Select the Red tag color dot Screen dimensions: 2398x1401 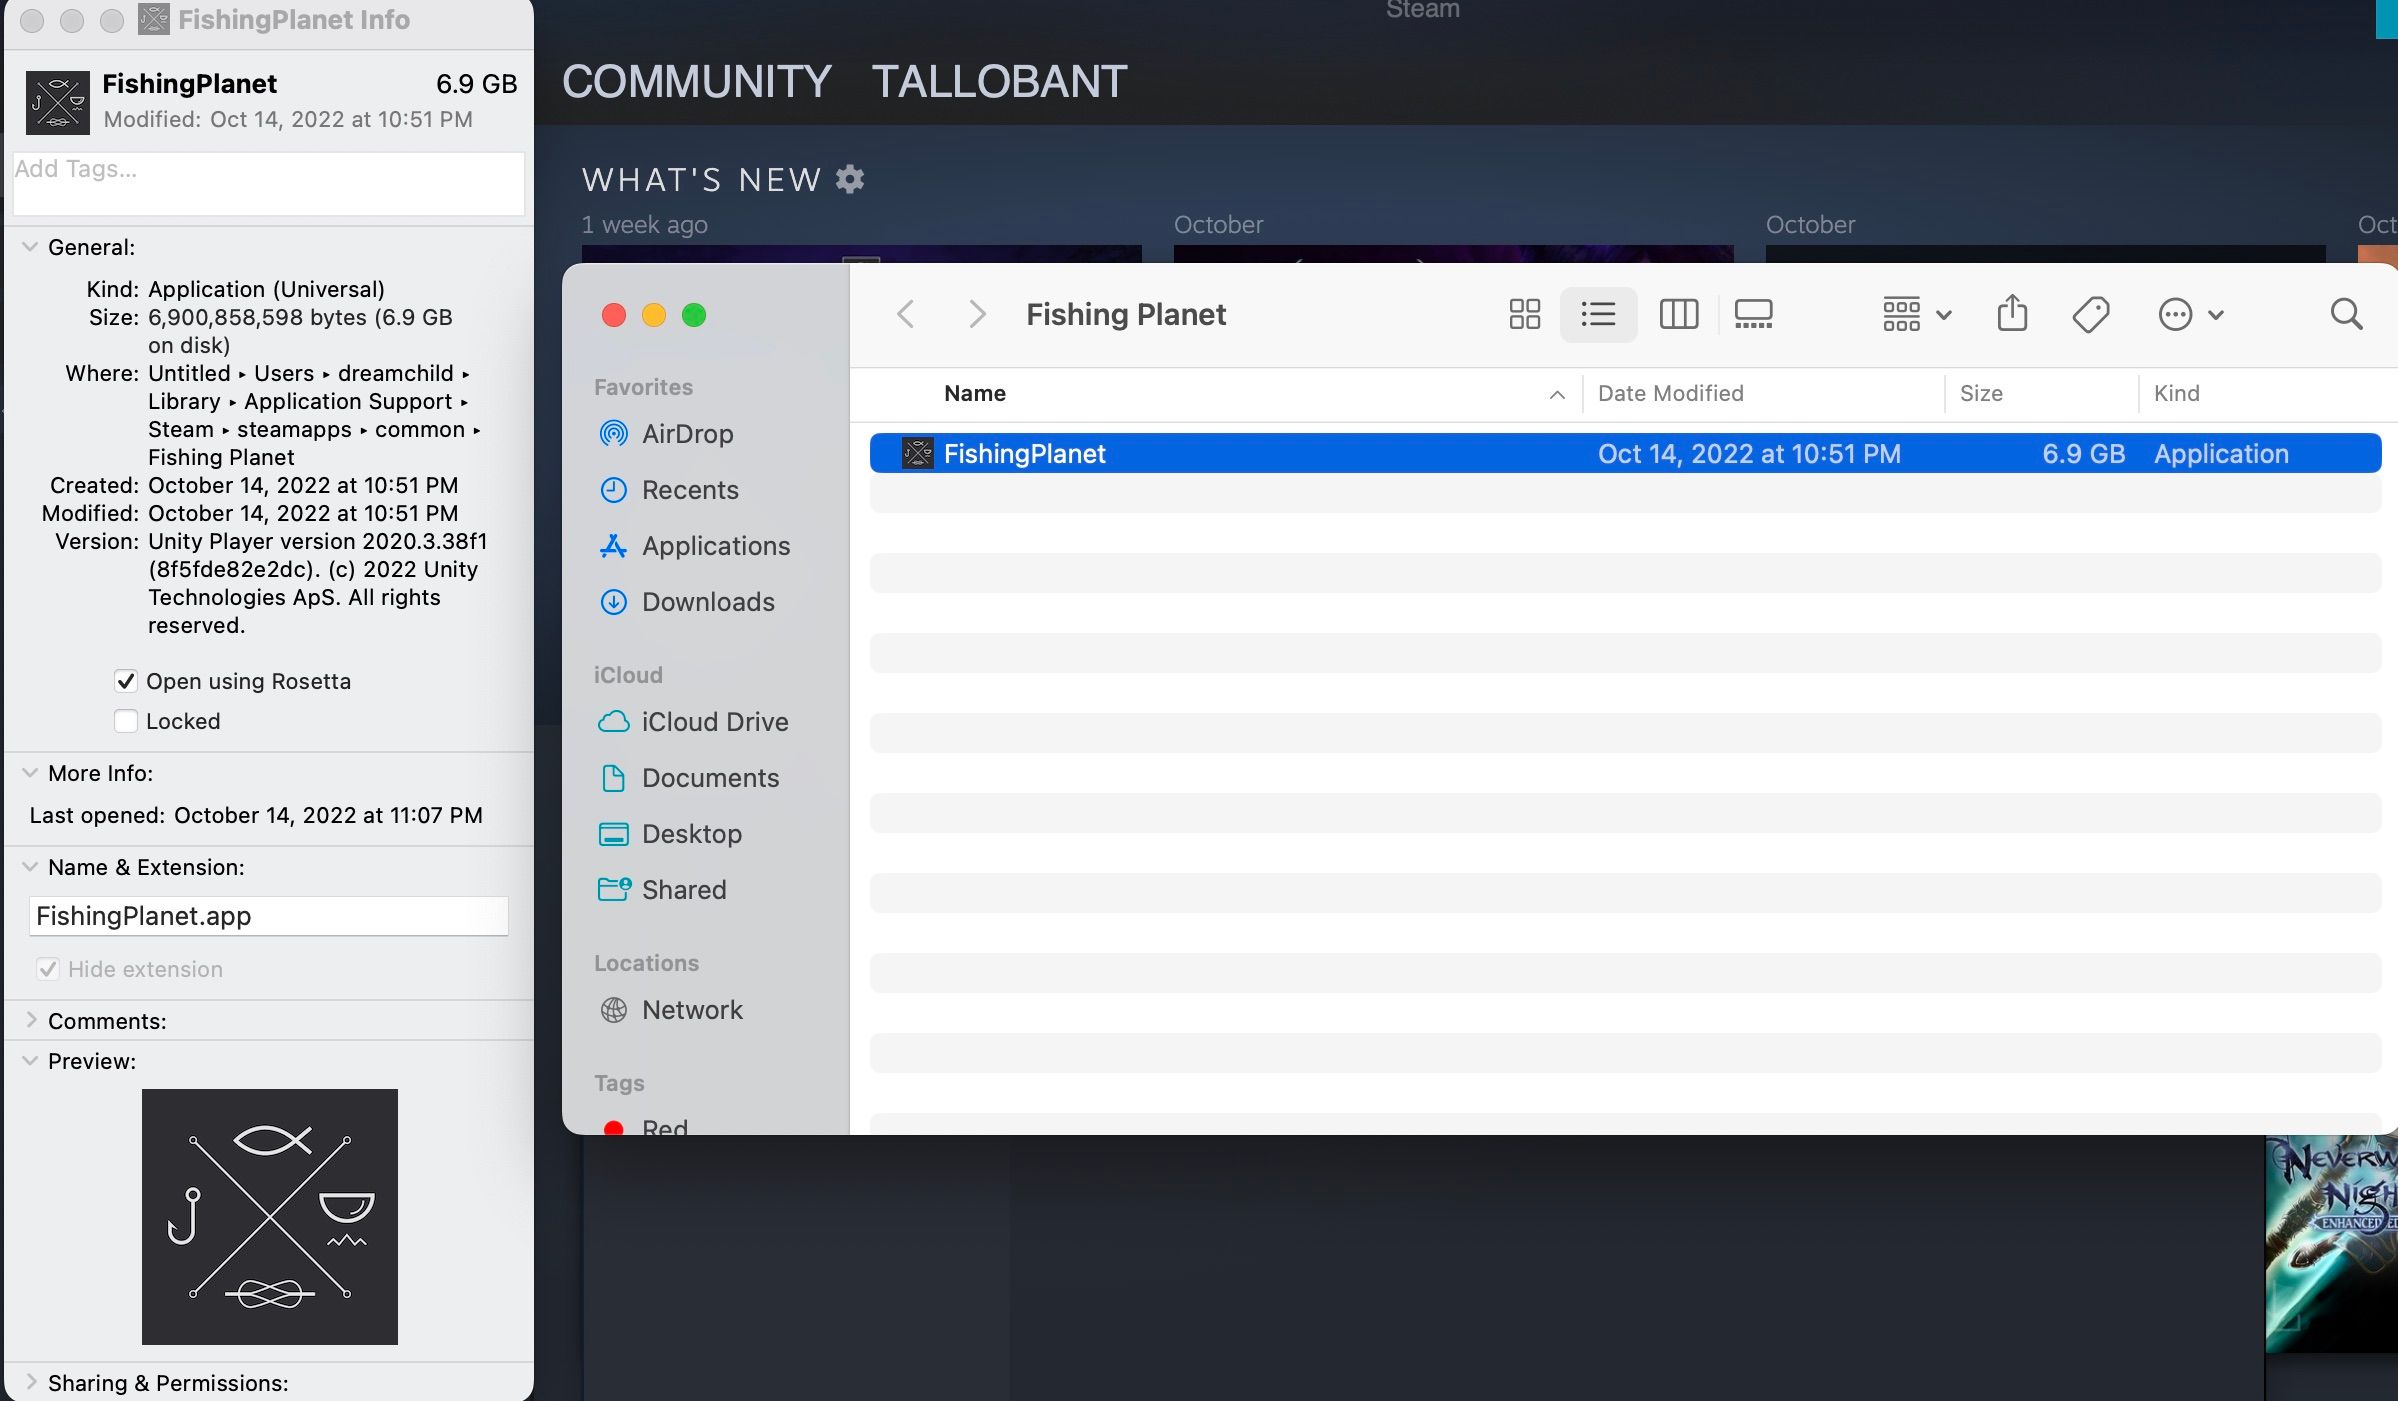tap(614, 1127)
